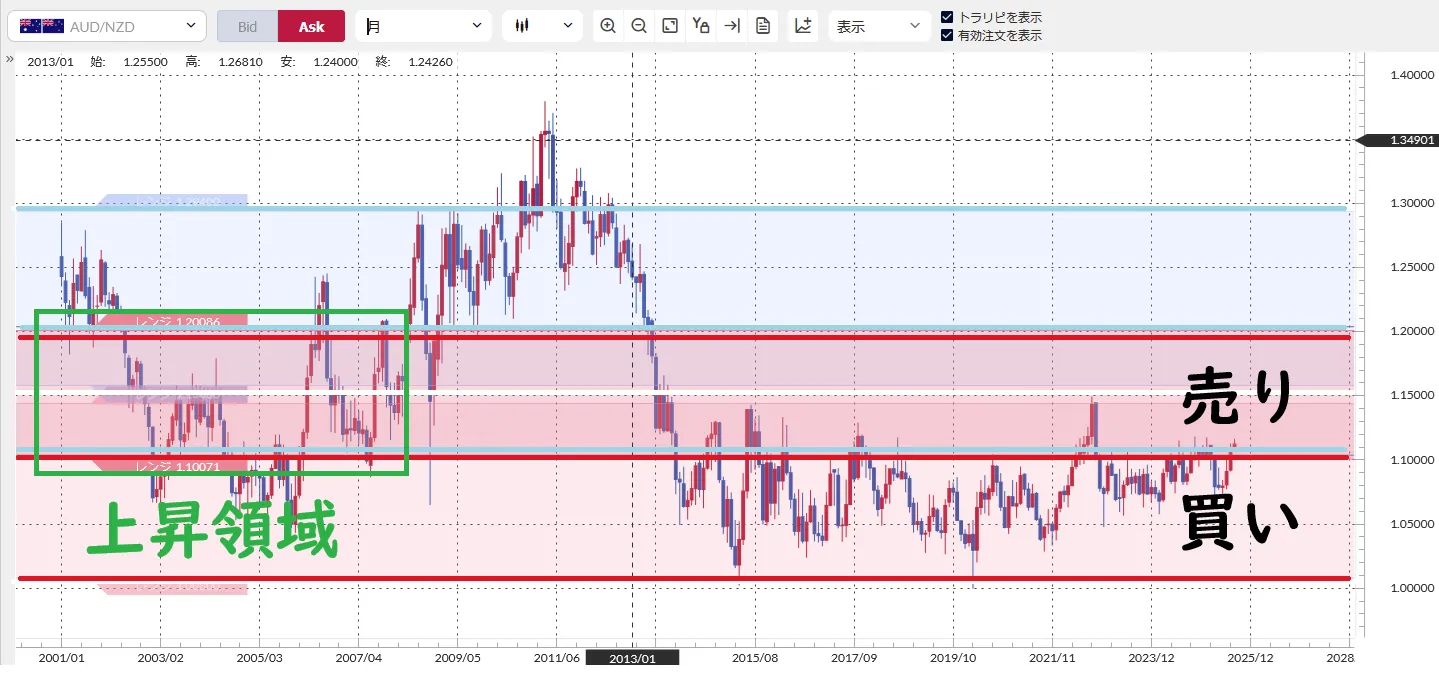Expand the side panel double-chevron
This screenshot has height=678, width=1439.
point(9,59)
